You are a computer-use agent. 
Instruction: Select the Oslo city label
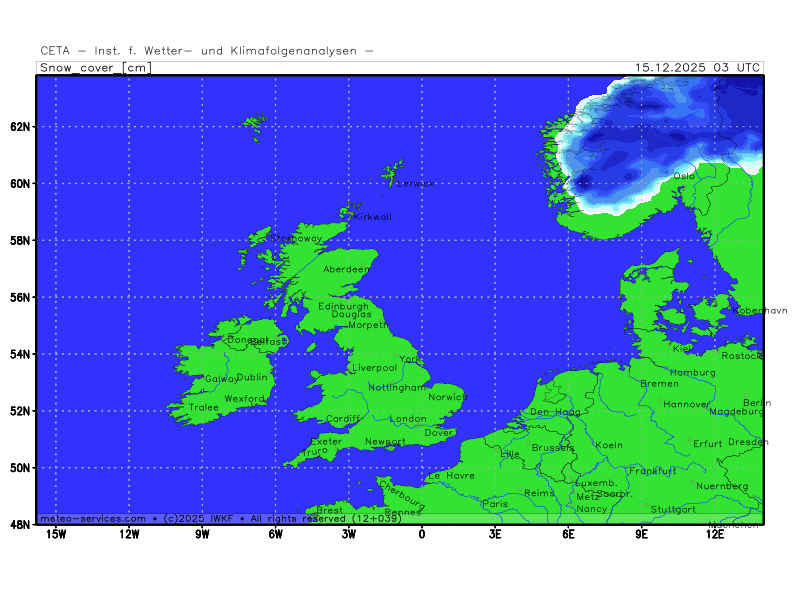[x=684, y=176]
